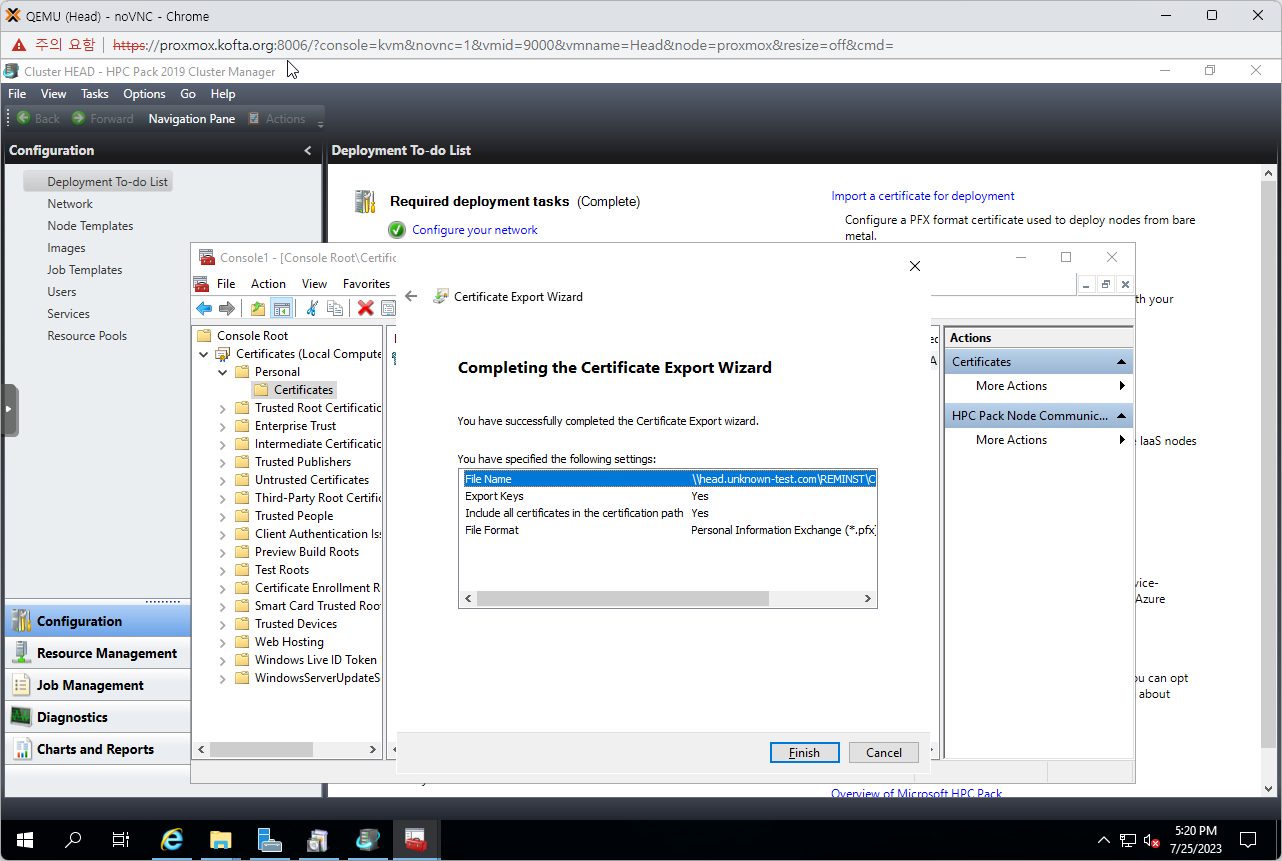The width and height of the screenshot is (1282, 861).
Task: Open the Import a certificate for deployment link
Action: (922, 196)
